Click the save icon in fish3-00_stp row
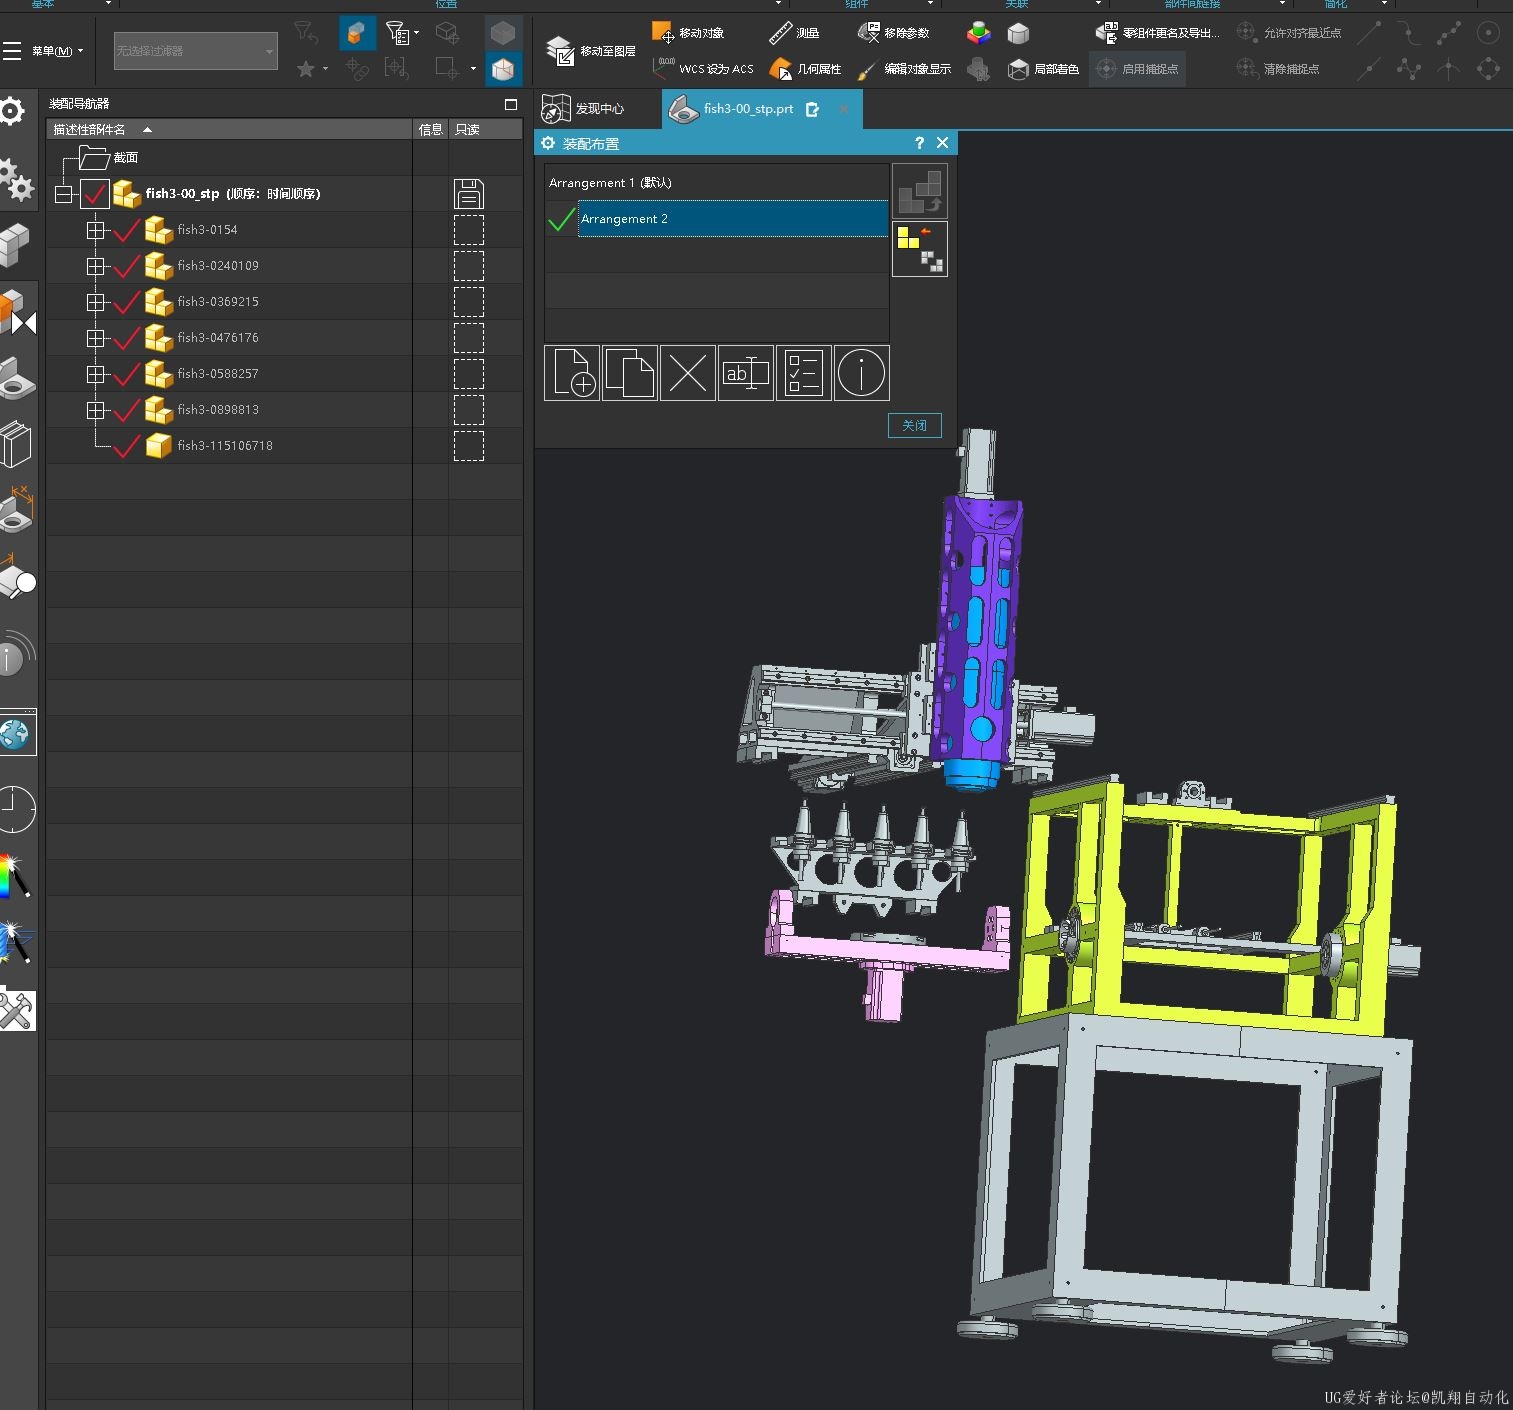The image size is (1513, 1410). pyautogui.click(x=468, y=194)
